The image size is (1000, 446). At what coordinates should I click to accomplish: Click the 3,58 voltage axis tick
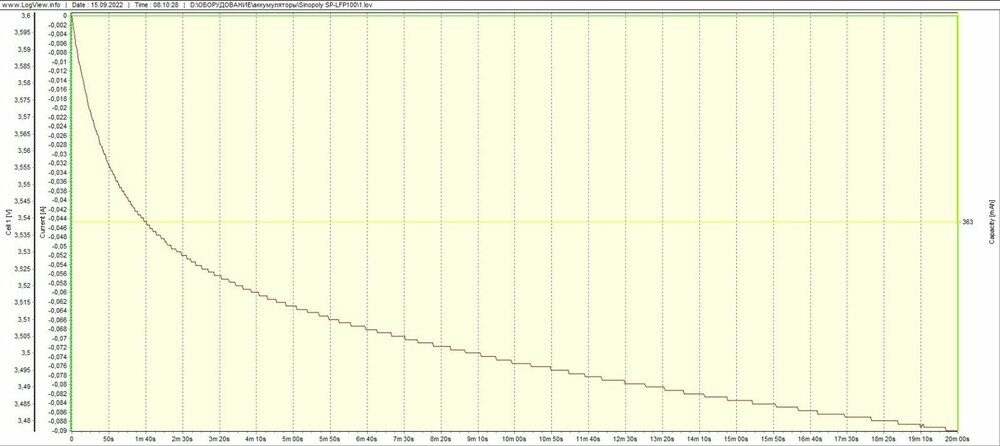coord(24,83)
